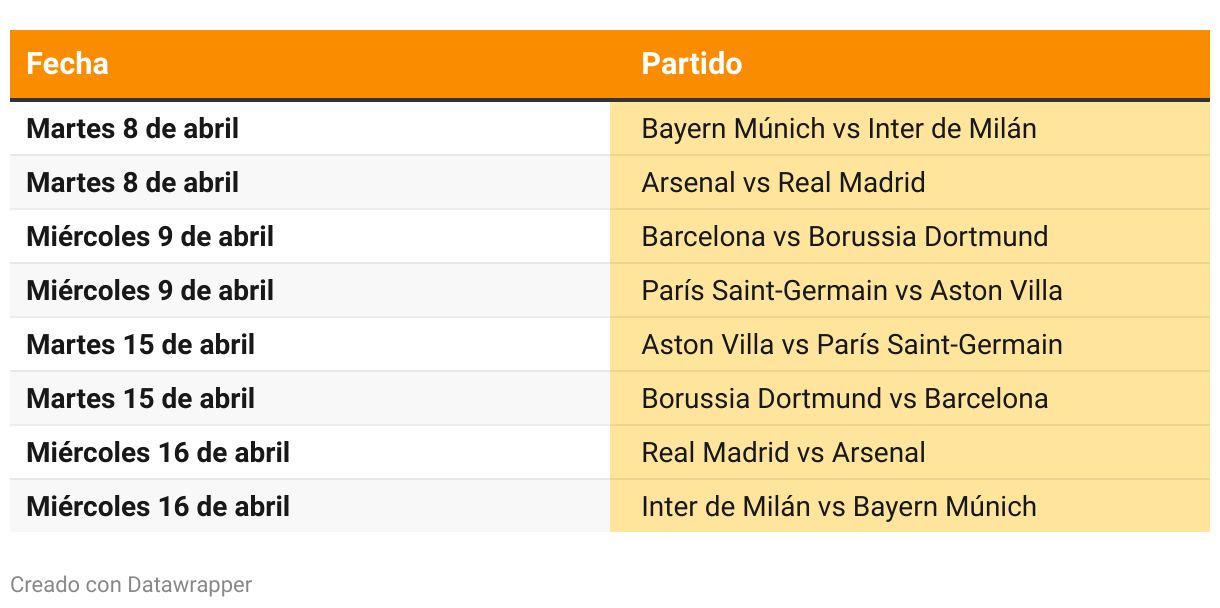Screen dimensions: 1220x608
Task: Click the first Martes 15 de abril date
Action: pyautogui.click(x=141, y=345)
